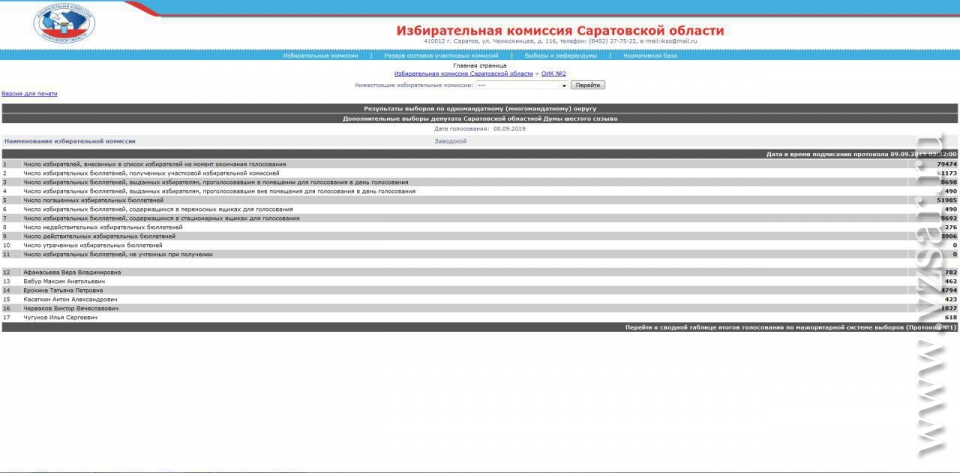Select the vote count 423 for Касаткин

[x=951, y=300]
